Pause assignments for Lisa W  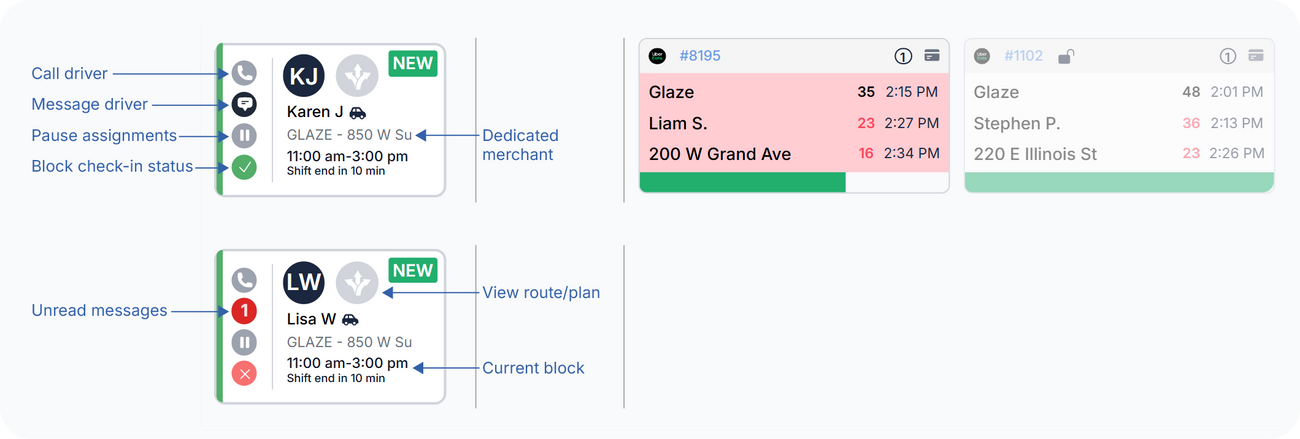pos(244,343)
